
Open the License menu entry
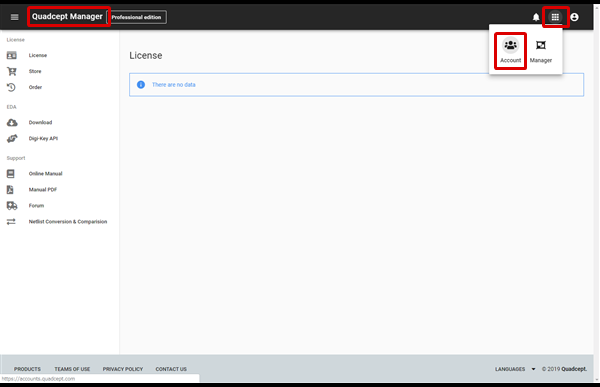(x=38, y=56)
